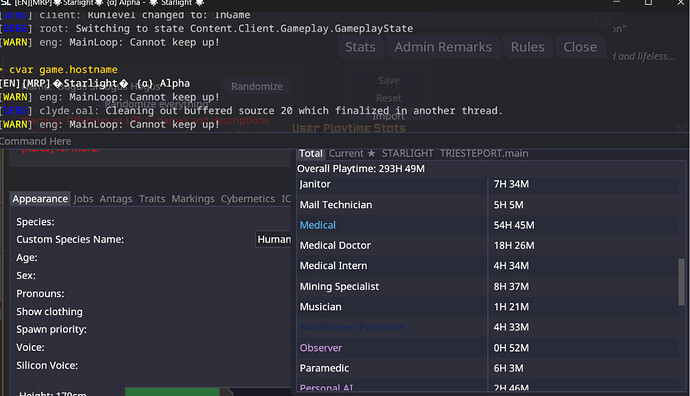The image size is (690, 396).
Task: Select the Medical Intern row
Action: pos(488,266)
